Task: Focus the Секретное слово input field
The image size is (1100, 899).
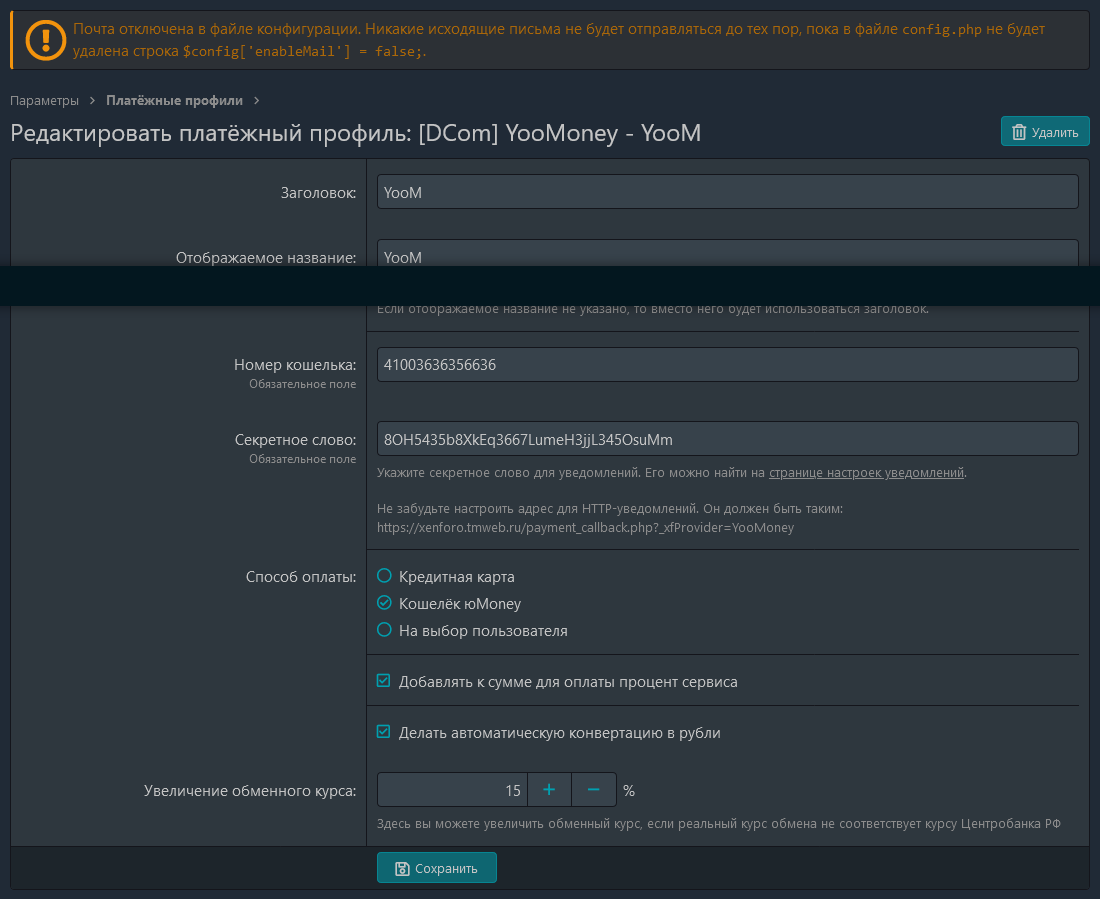Action: 727,439
